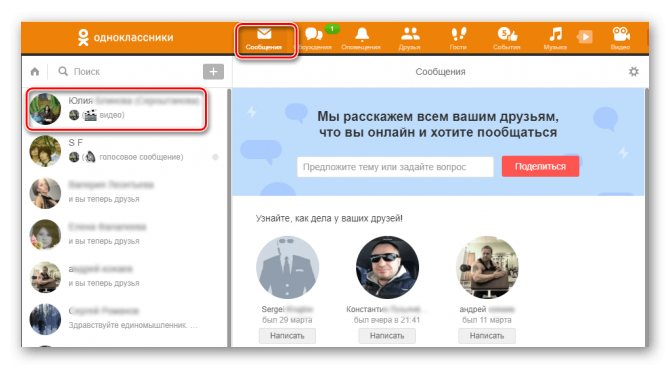
Task: Click the green discussions counter badge
Action: (332, 29)
